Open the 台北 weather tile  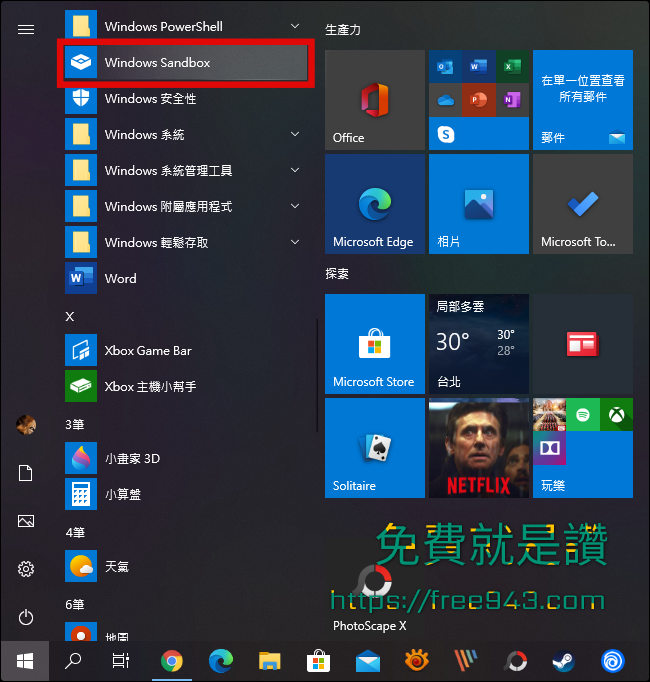[479, 344]
